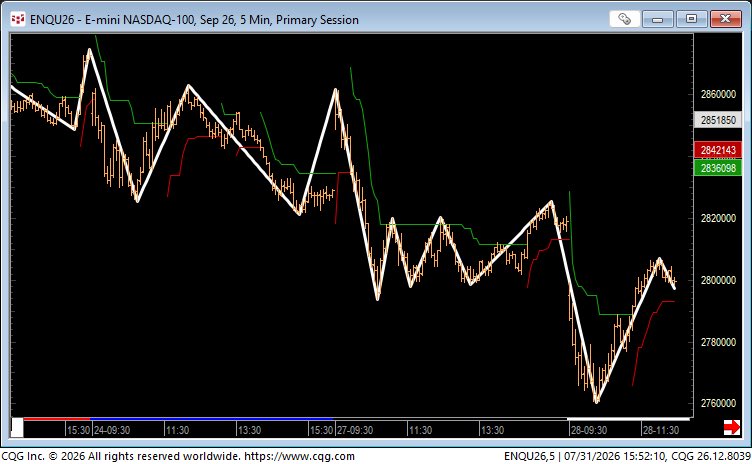Click the red scroll-right arrow icon
Screen dimensions: 752x464
pos(731,427)
